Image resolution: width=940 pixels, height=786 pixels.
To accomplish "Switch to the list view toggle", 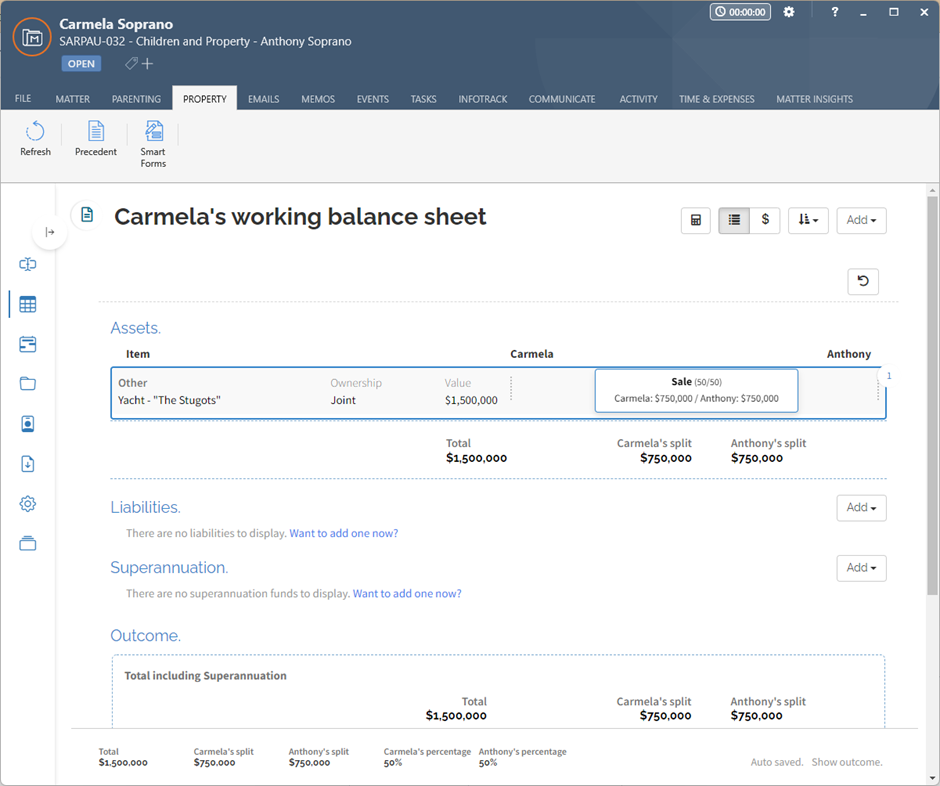I will 734,221.
